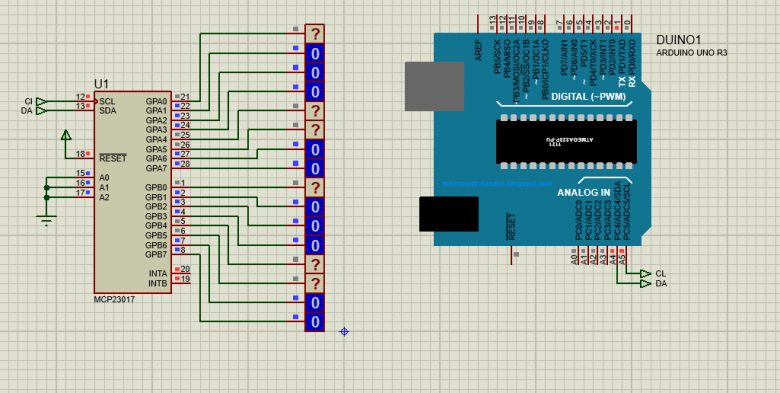Click the Arduino RESET pin end
Viewport: 780px width, 393px height.
coord(512,255)
